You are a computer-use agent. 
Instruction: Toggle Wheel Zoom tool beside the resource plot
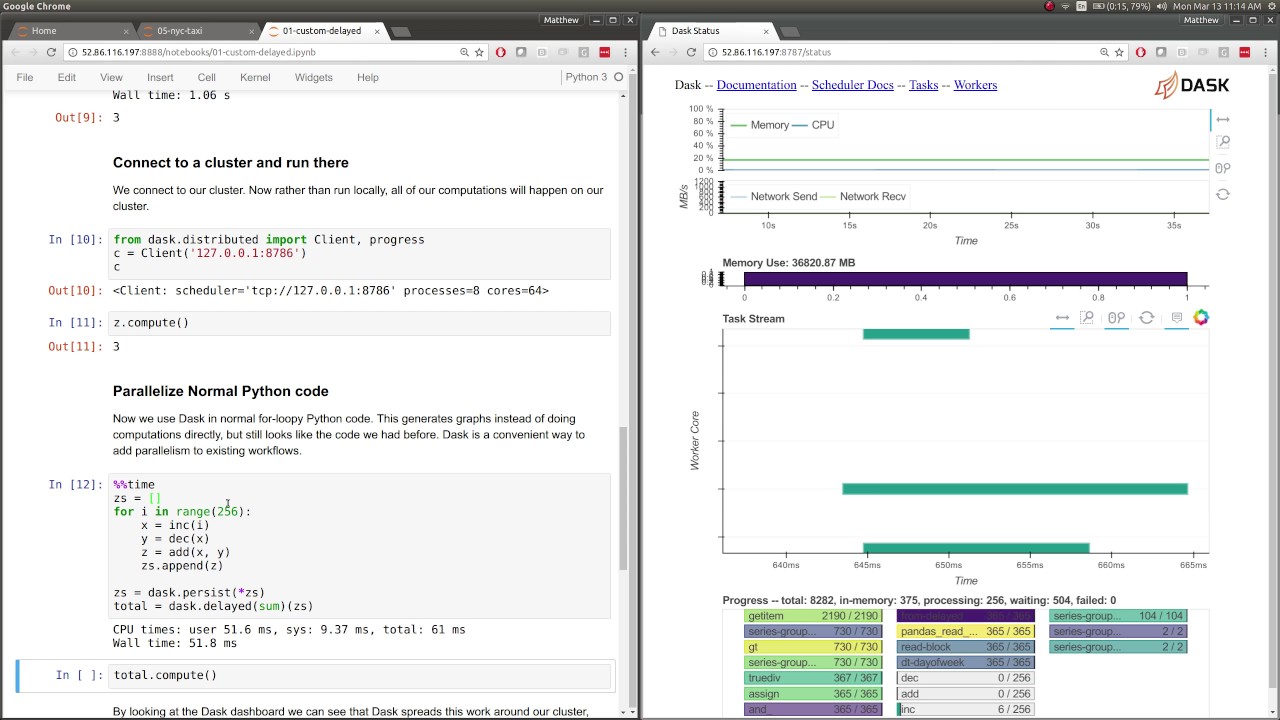click(1222, 168)
